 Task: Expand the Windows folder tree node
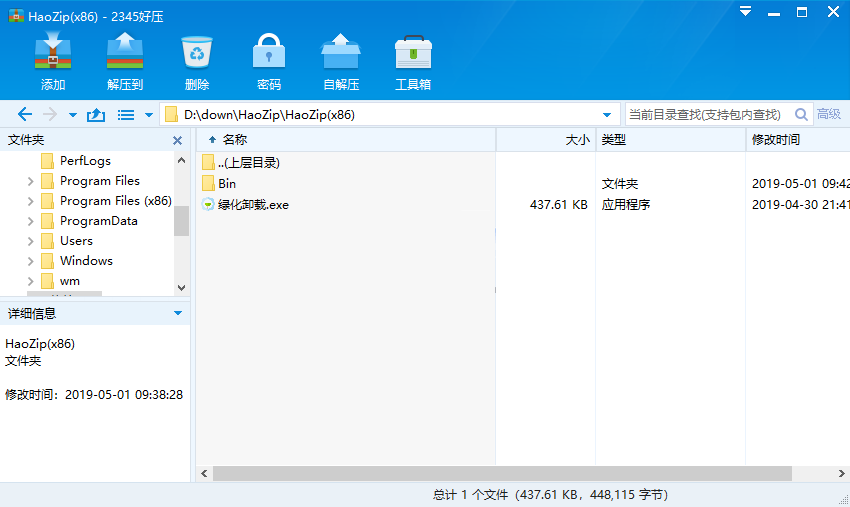[x=31, y=261]
